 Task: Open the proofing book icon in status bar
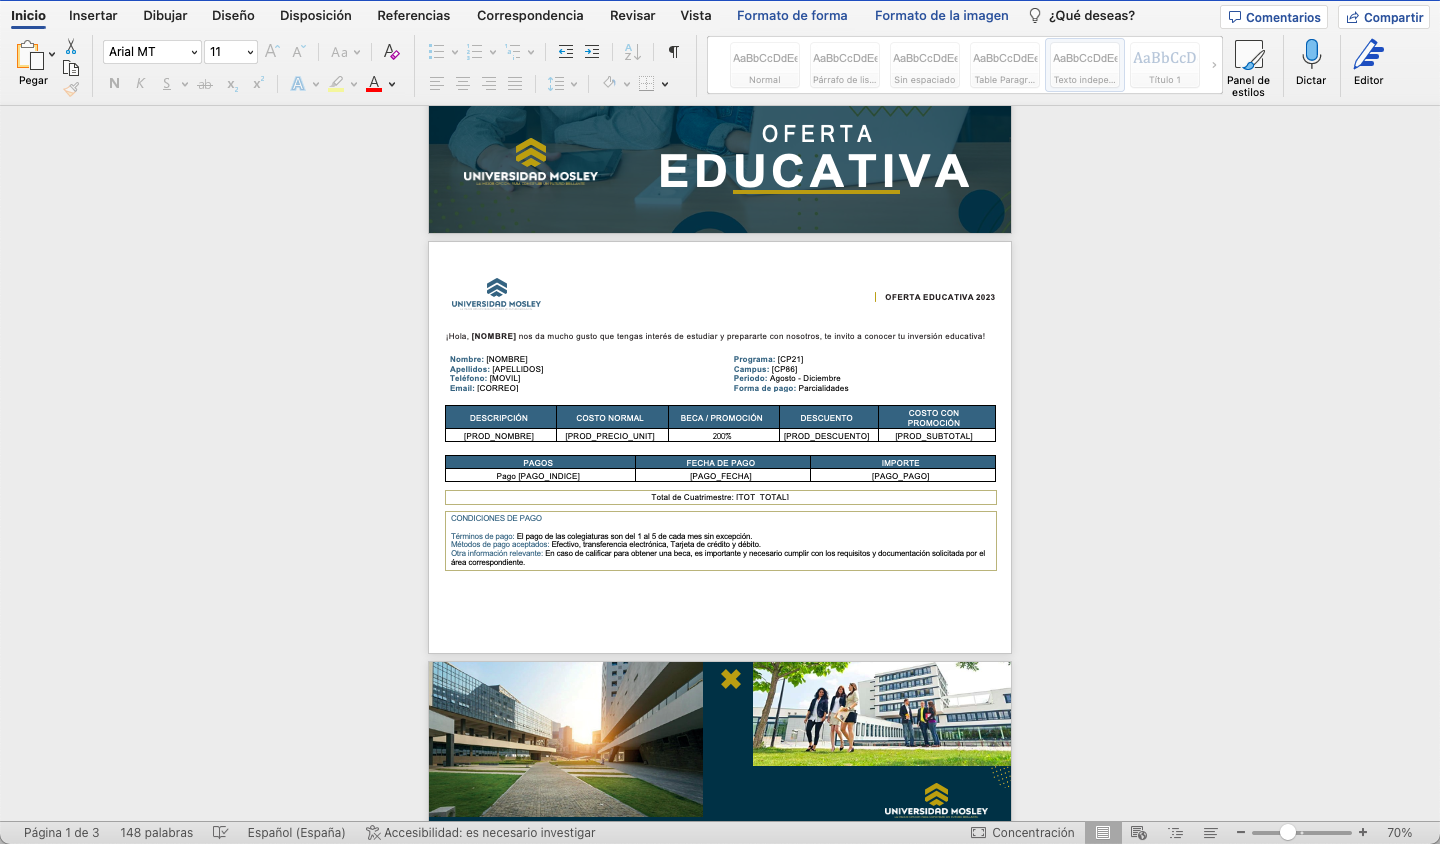pos(221,832)
